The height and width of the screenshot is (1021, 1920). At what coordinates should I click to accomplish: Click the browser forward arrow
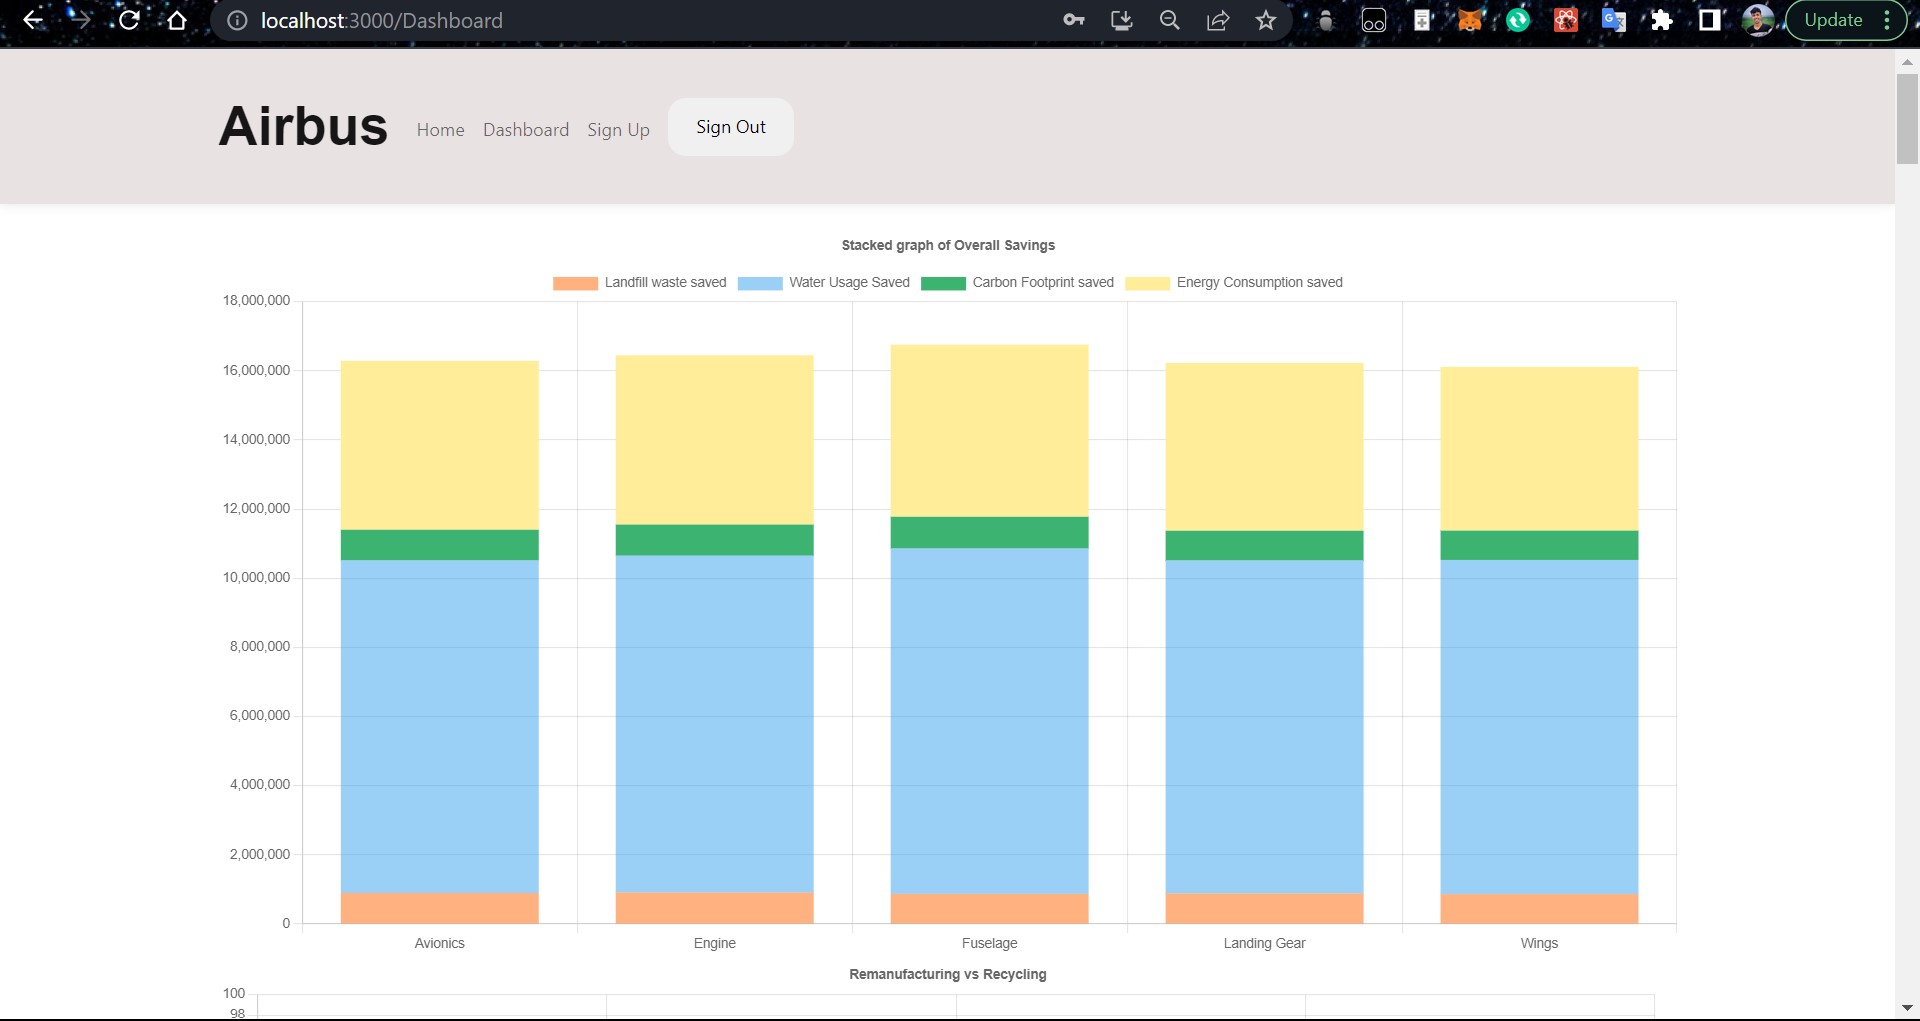pos(80,20)
